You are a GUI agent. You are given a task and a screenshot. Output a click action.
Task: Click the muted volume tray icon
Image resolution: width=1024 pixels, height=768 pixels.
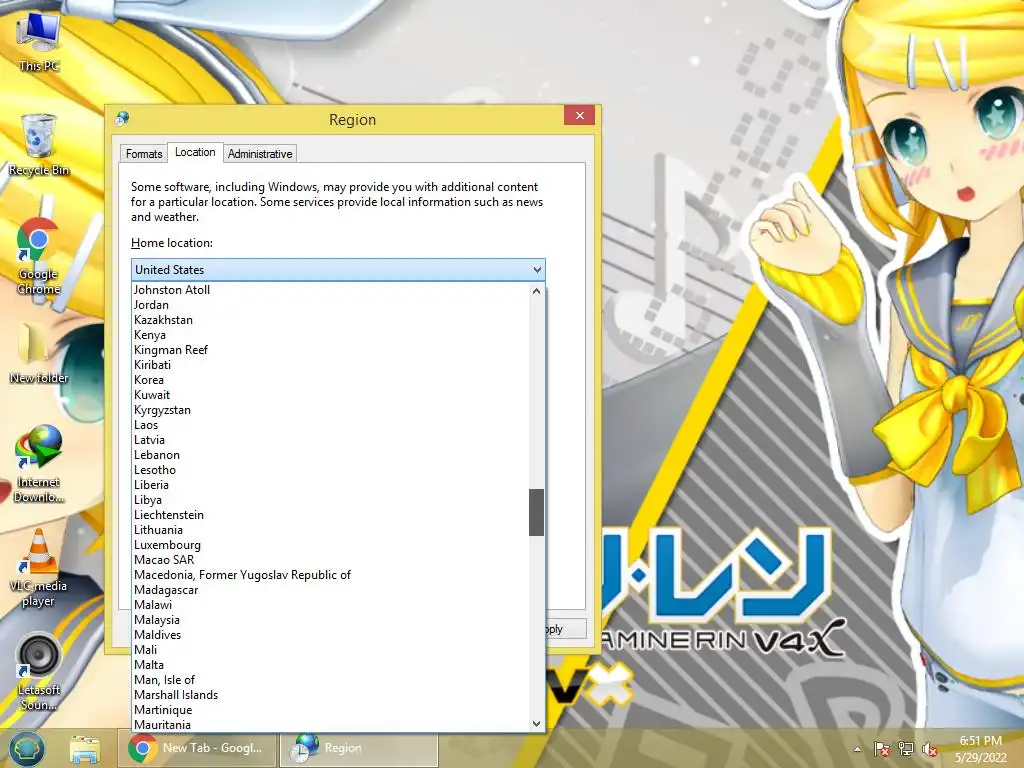coord(929,749)
